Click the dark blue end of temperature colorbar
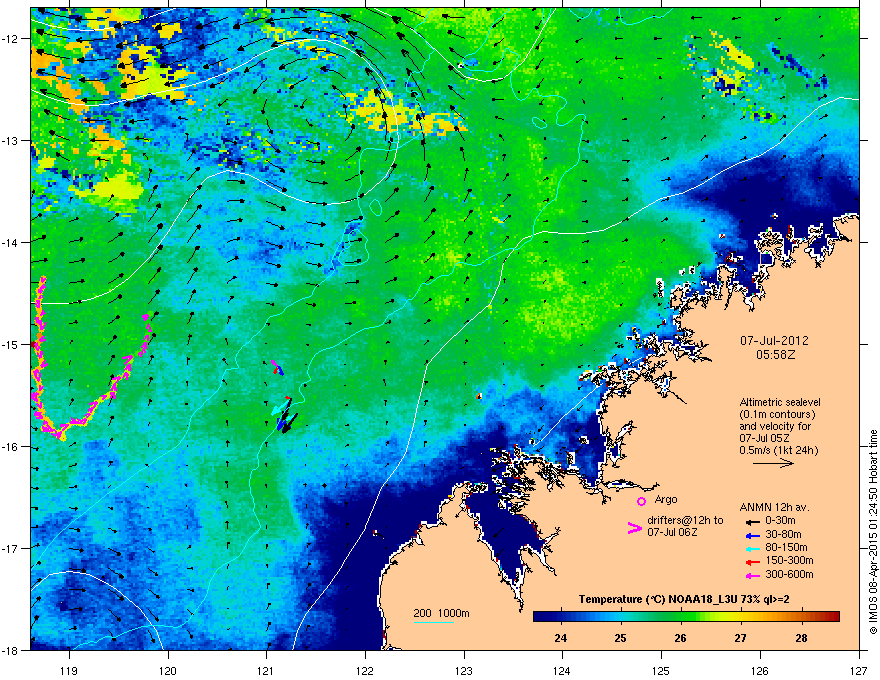 (x=540, y=617)
